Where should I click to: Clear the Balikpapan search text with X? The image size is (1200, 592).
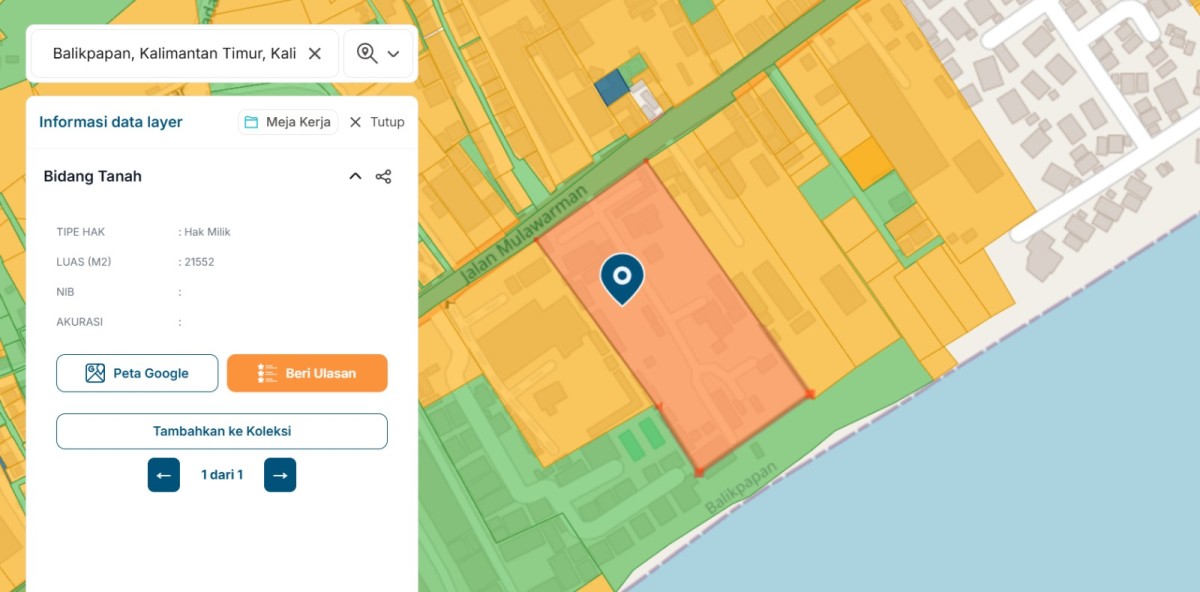(314, 54)
